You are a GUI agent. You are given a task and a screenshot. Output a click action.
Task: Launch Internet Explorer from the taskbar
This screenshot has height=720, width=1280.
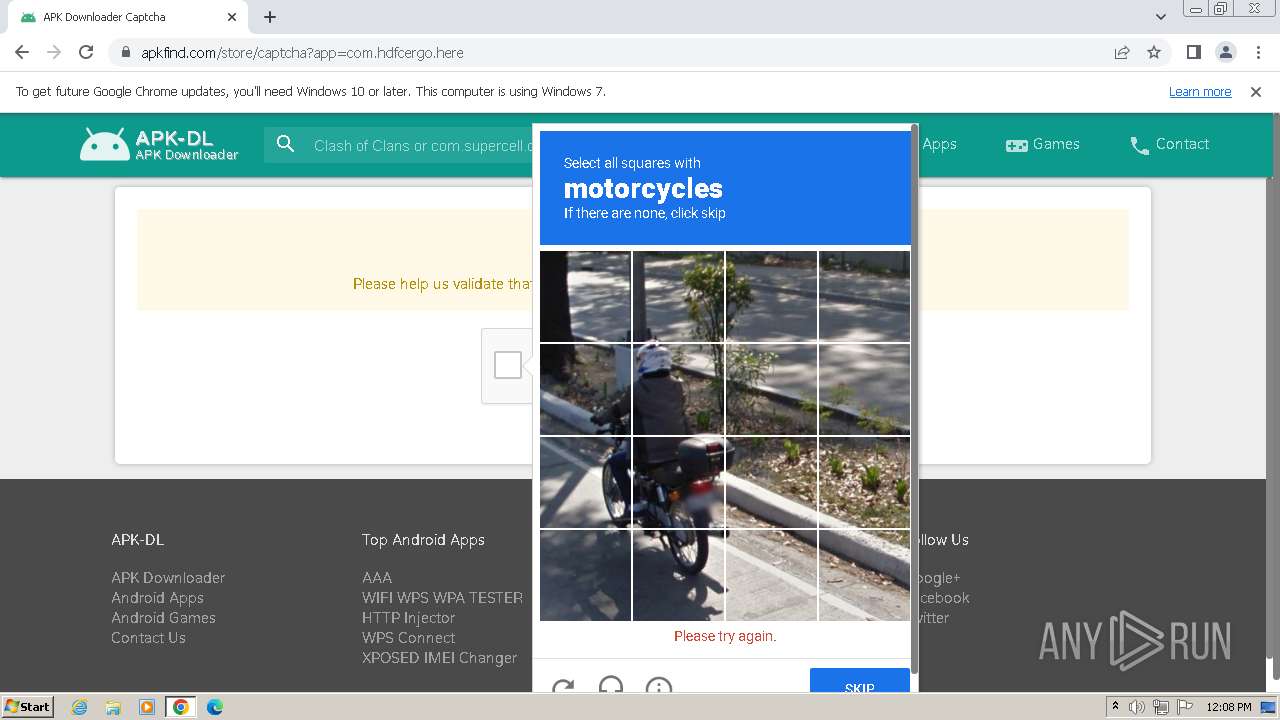point(79,707)
